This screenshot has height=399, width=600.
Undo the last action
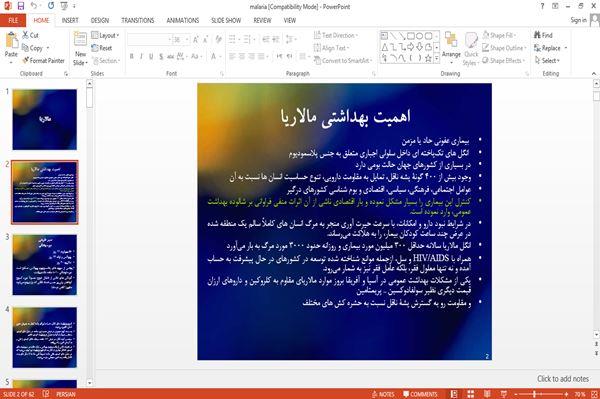tap(34, 6)
